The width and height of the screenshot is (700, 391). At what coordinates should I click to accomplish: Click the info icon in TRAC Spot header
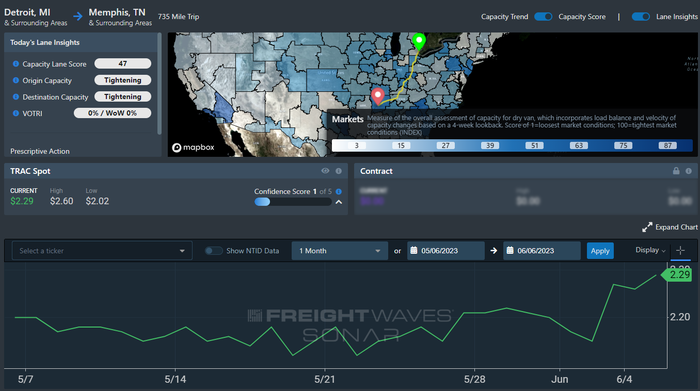click(x=338, y=171)
